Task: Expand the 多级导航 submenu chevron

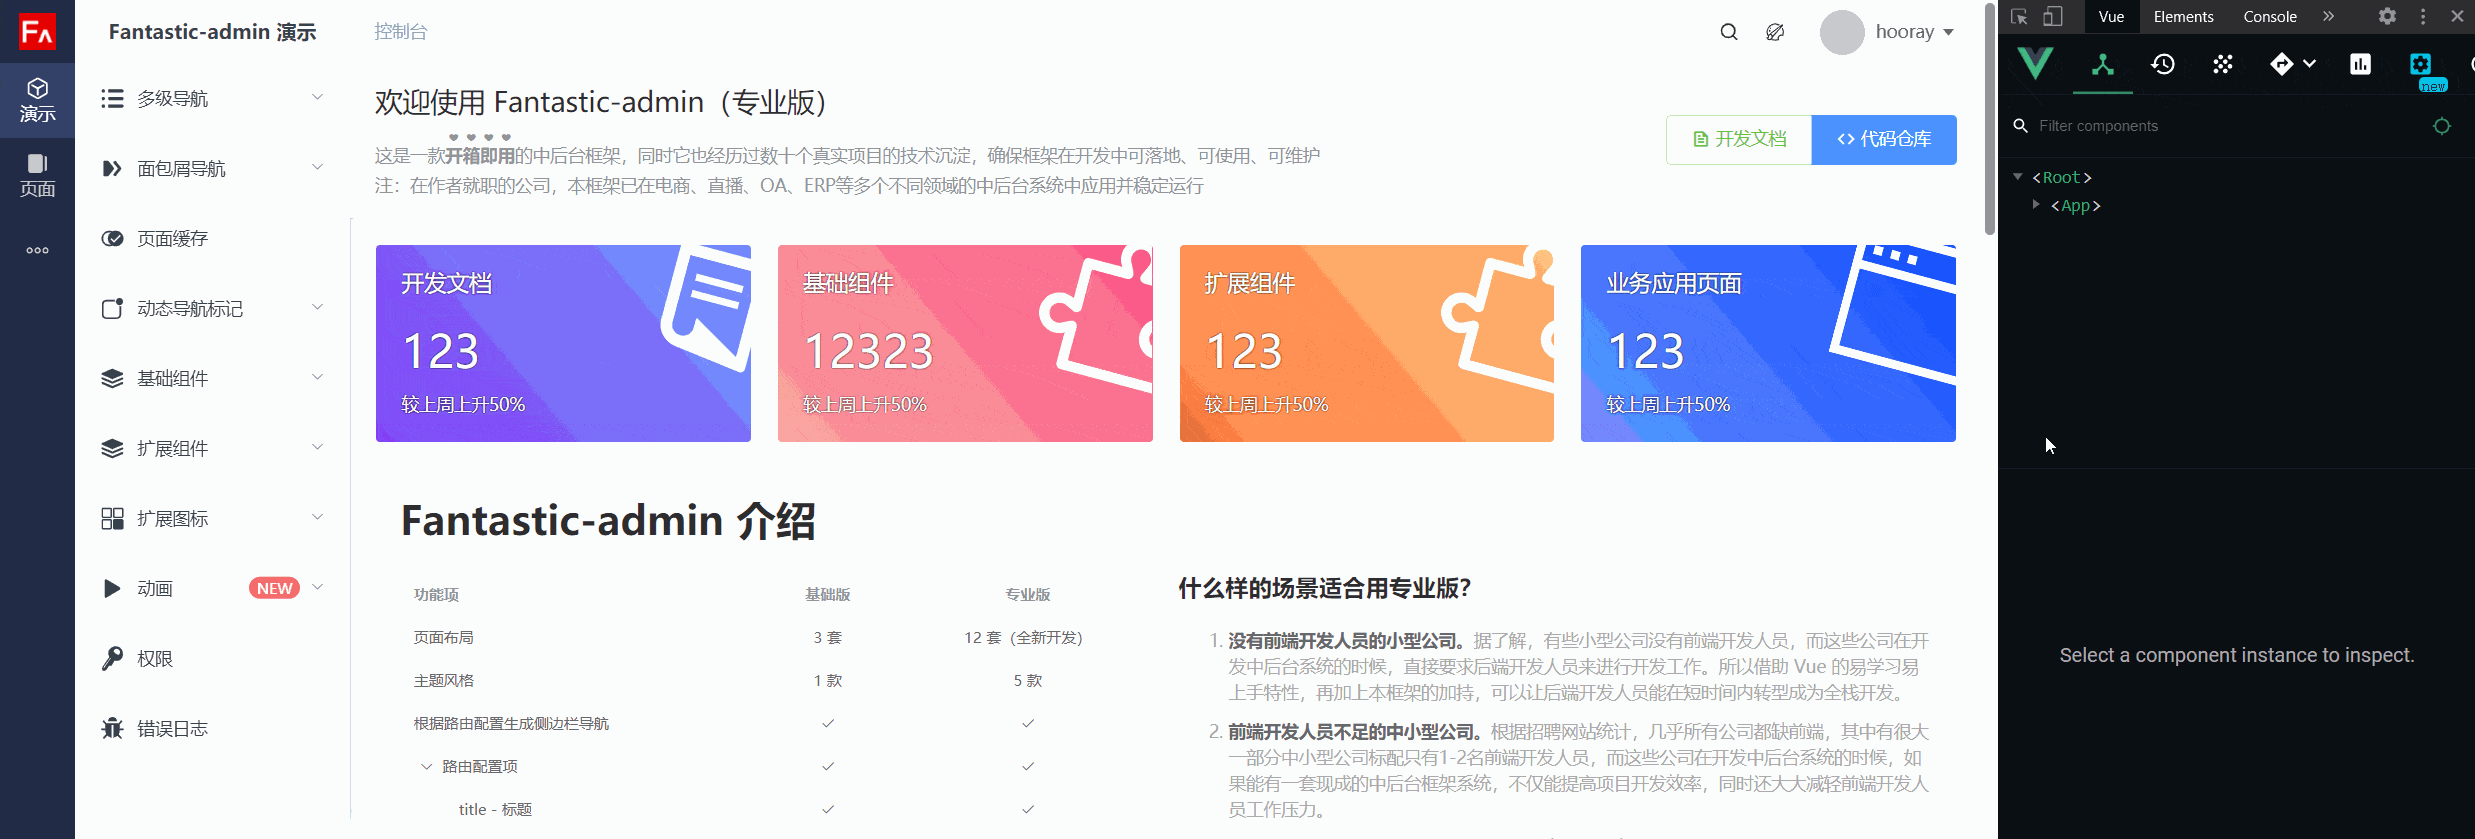Action: pos(317,97)
